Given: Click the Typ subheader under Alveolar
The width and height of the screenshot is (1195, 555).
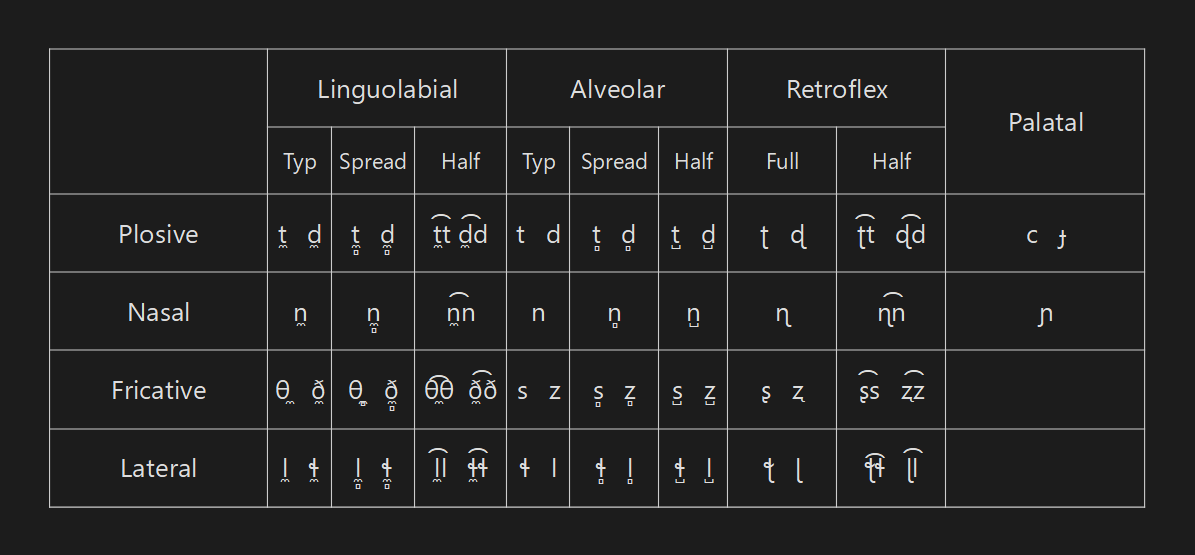Looking at the screenshot, I should coord(538,161).
